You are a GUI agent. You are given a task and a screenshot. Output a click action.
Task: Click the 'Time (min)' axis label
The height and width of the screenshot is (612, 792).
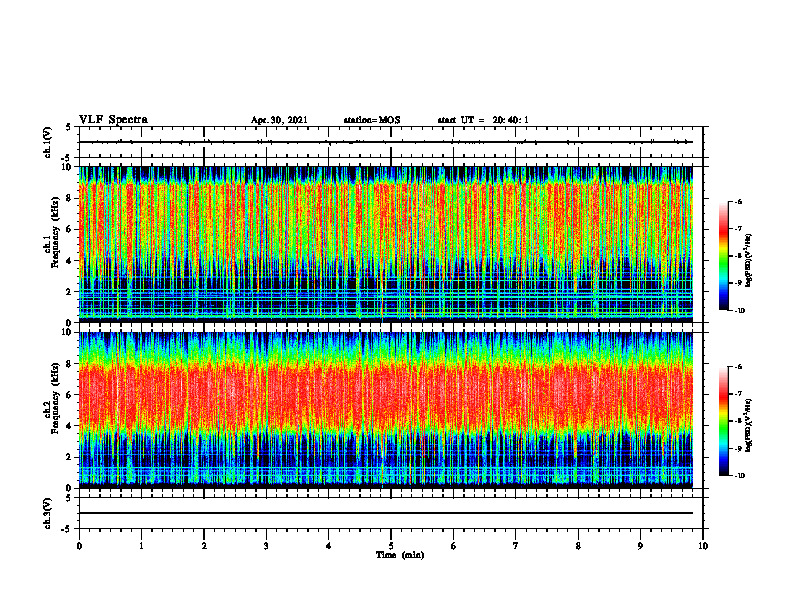click(400, 555)
